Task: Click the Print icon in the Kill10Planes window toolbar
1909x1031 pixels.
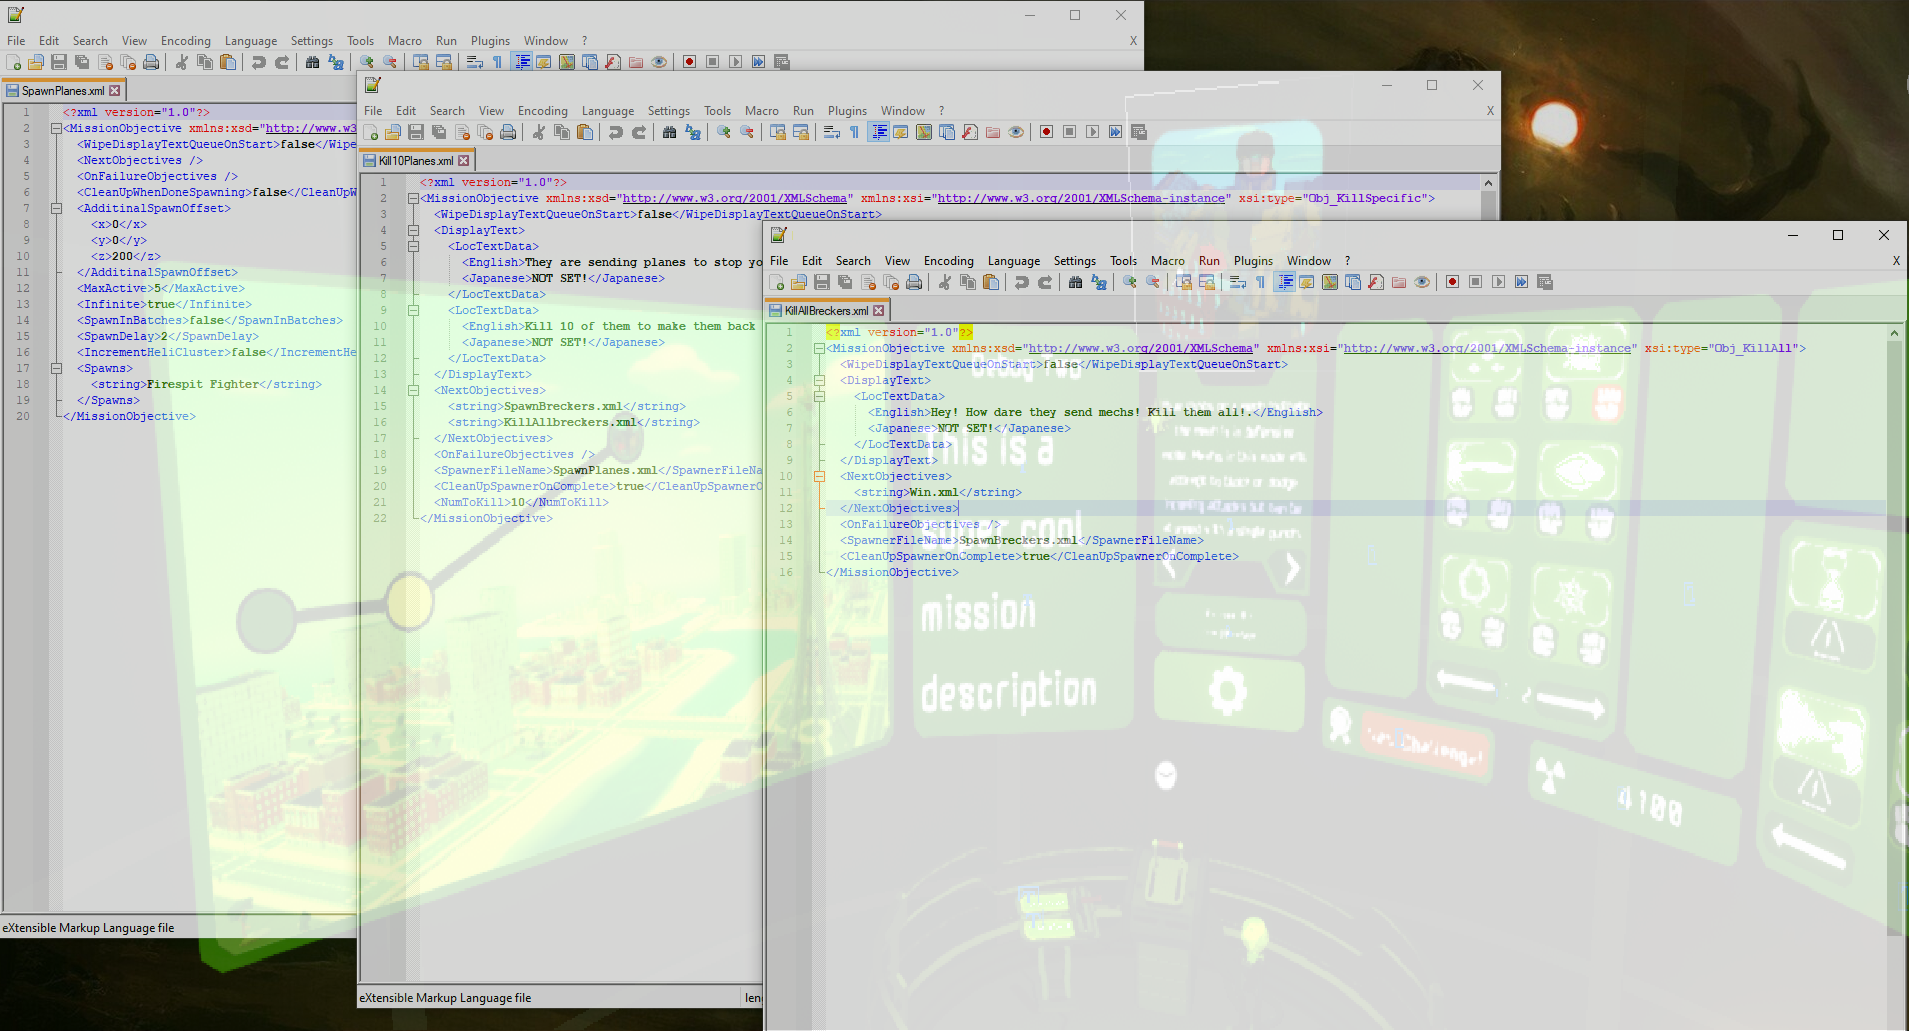Action: click(x=508, y=132)
